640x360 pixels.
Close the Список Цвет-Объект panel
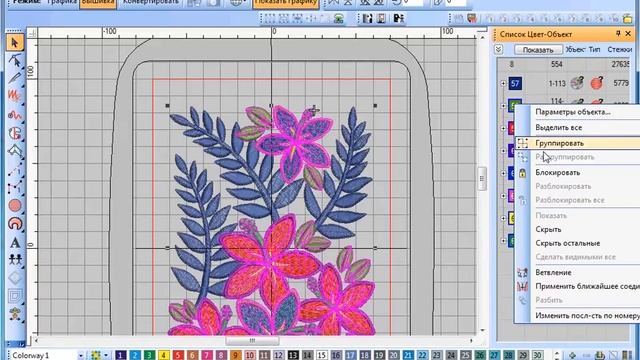click(628, 33)
